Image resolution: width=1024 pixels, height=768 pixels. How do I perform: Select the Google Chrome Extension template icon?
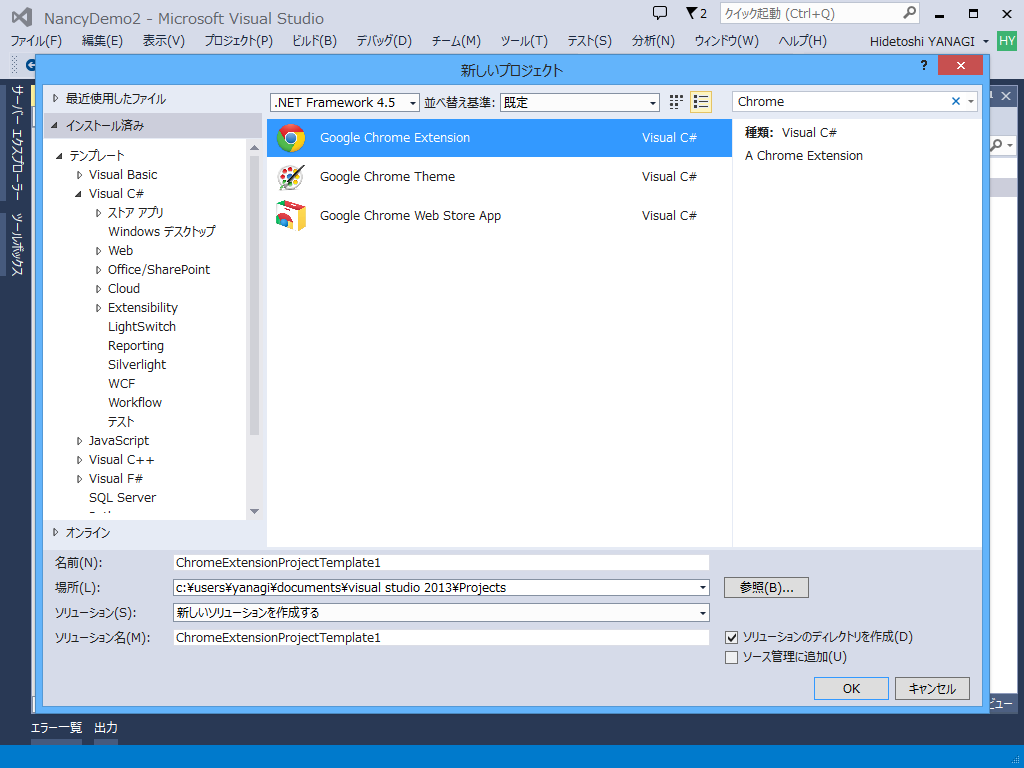point(291,138)
